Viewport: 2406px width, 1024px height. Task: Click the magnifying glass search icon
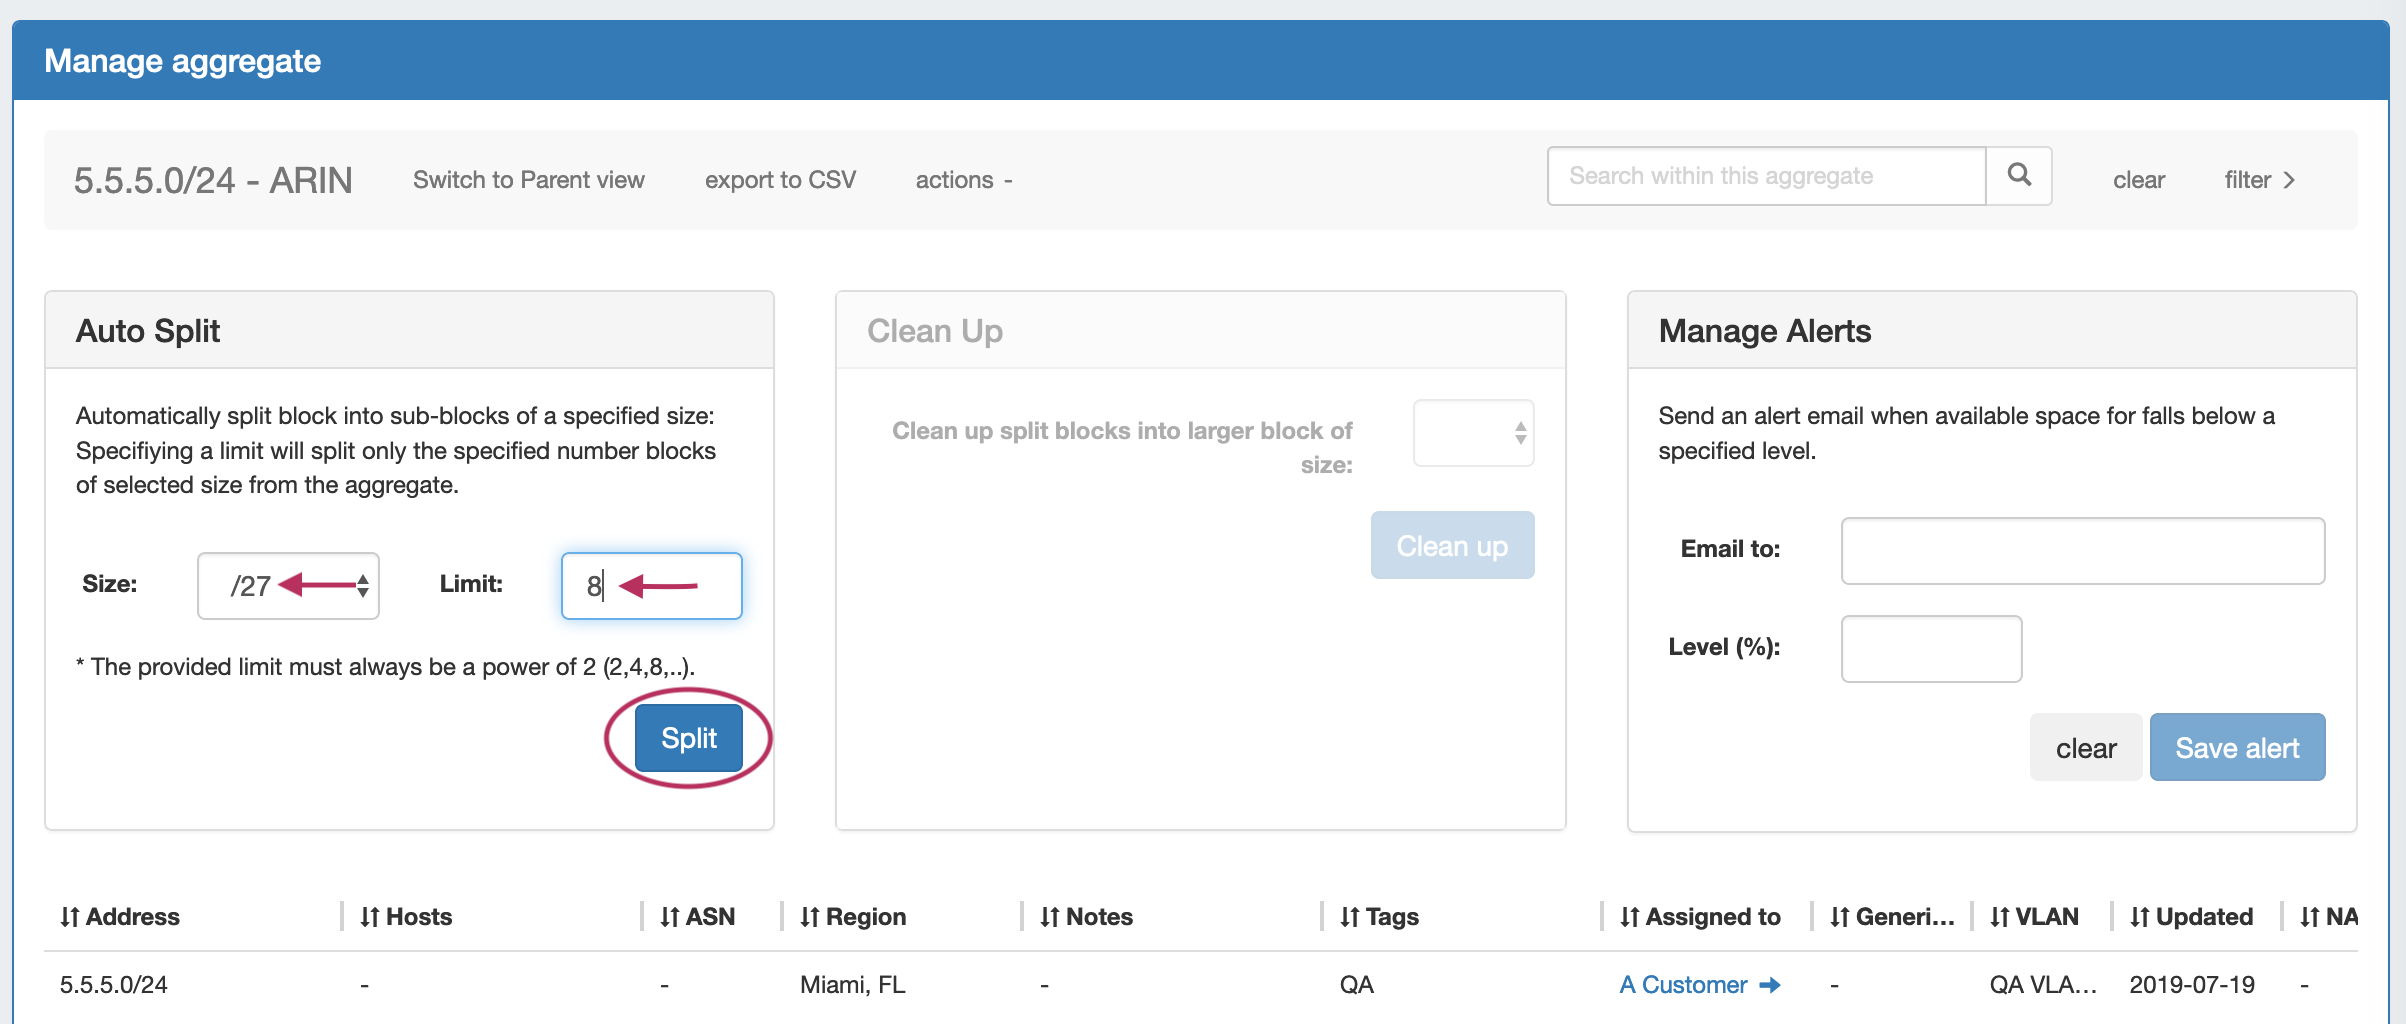click(2018, 176)
